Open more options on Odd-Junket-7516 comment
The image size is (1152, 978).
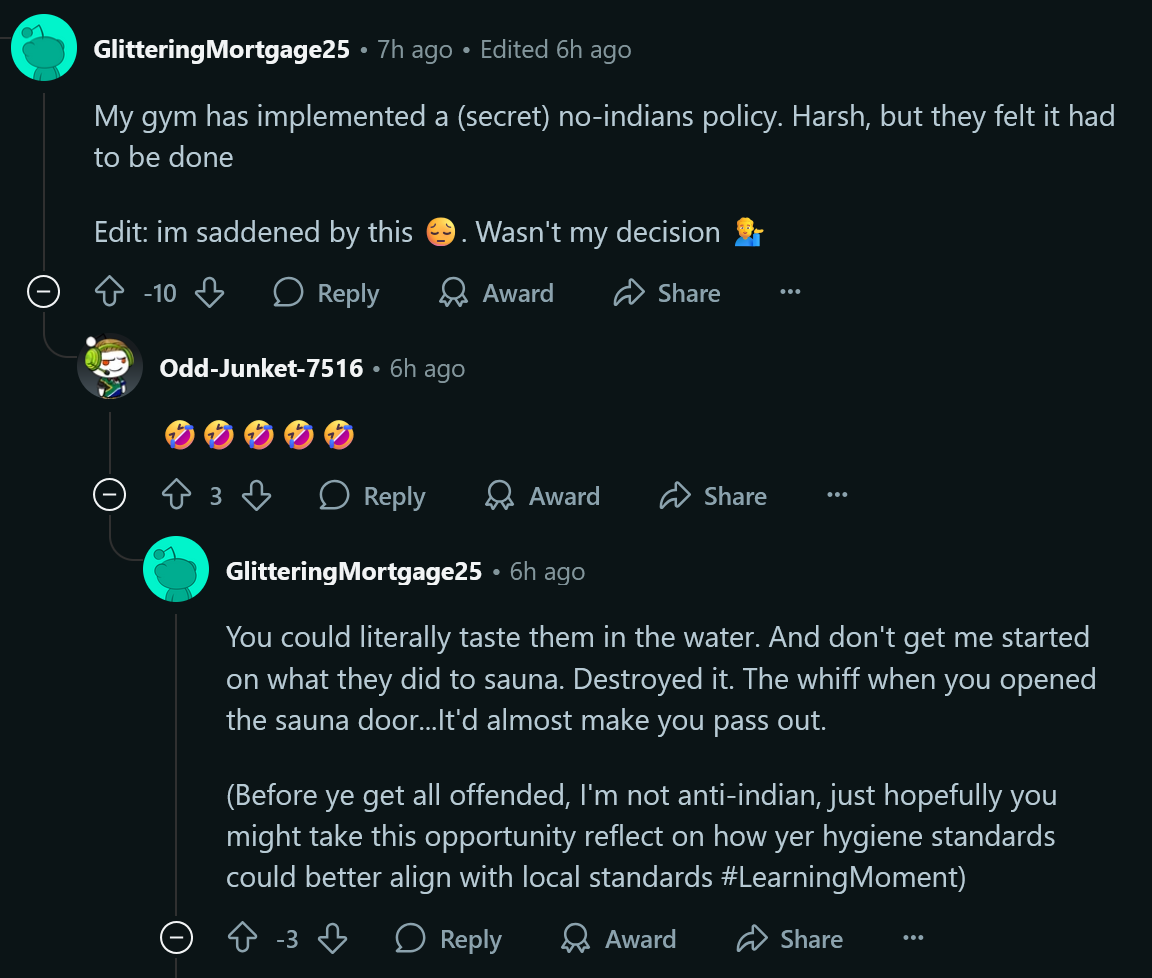[837, 496]
